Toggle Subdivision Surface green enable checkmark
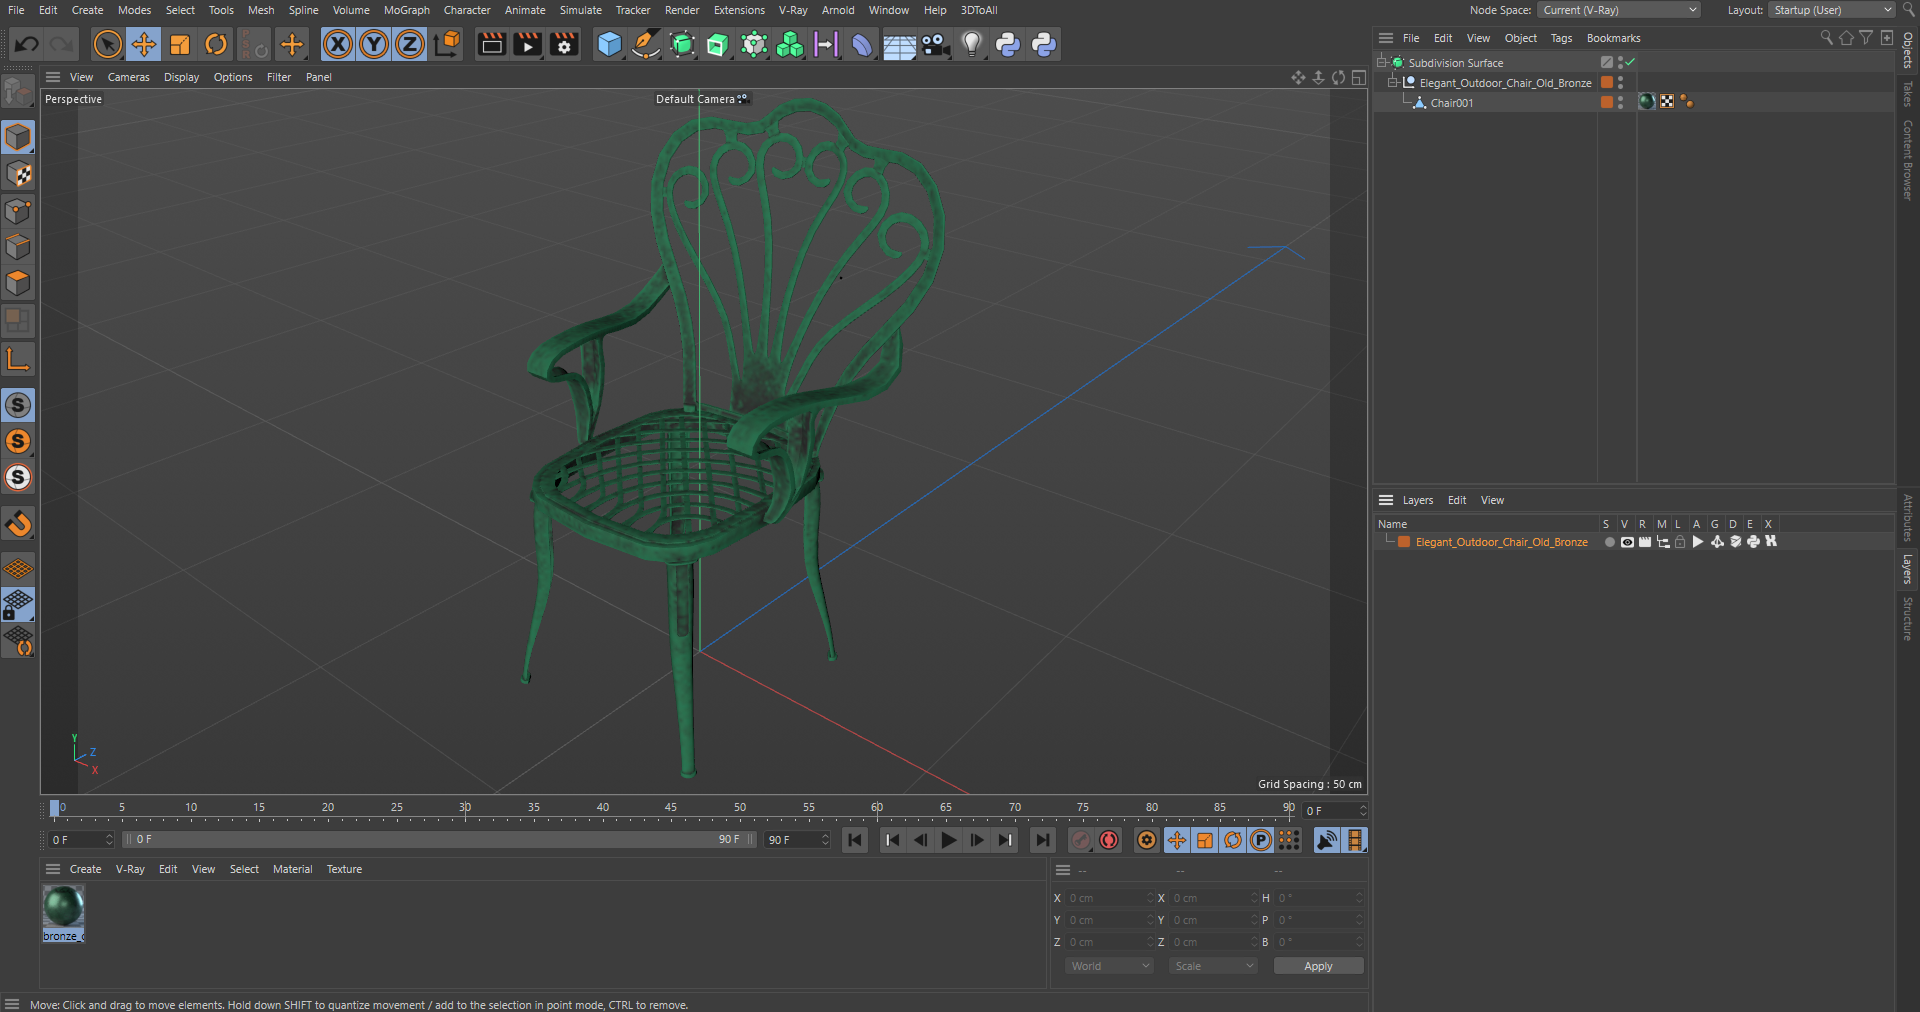The height and width of the screenshot is (1012, 1920). [1630, 62]
